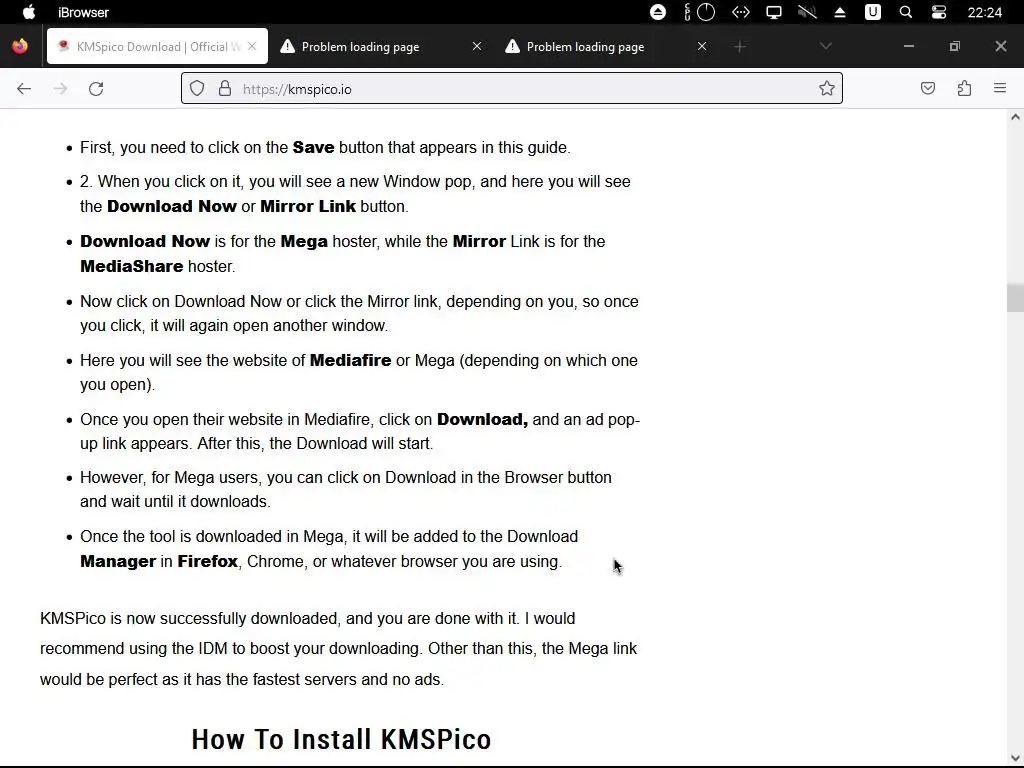1024x768 pixels.
Task: Open the Extensions puzzle icon
Action: (964, 88)
